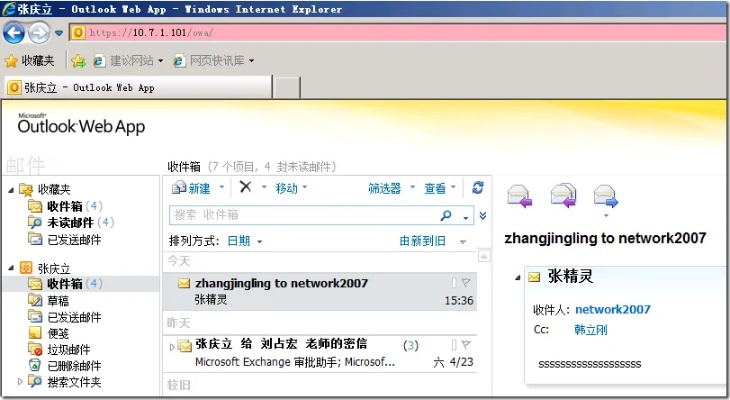Toggle sort order 由新到旧
Image resolution: width=730 pixels, height=400 pixels.
[x=422, y=241]
